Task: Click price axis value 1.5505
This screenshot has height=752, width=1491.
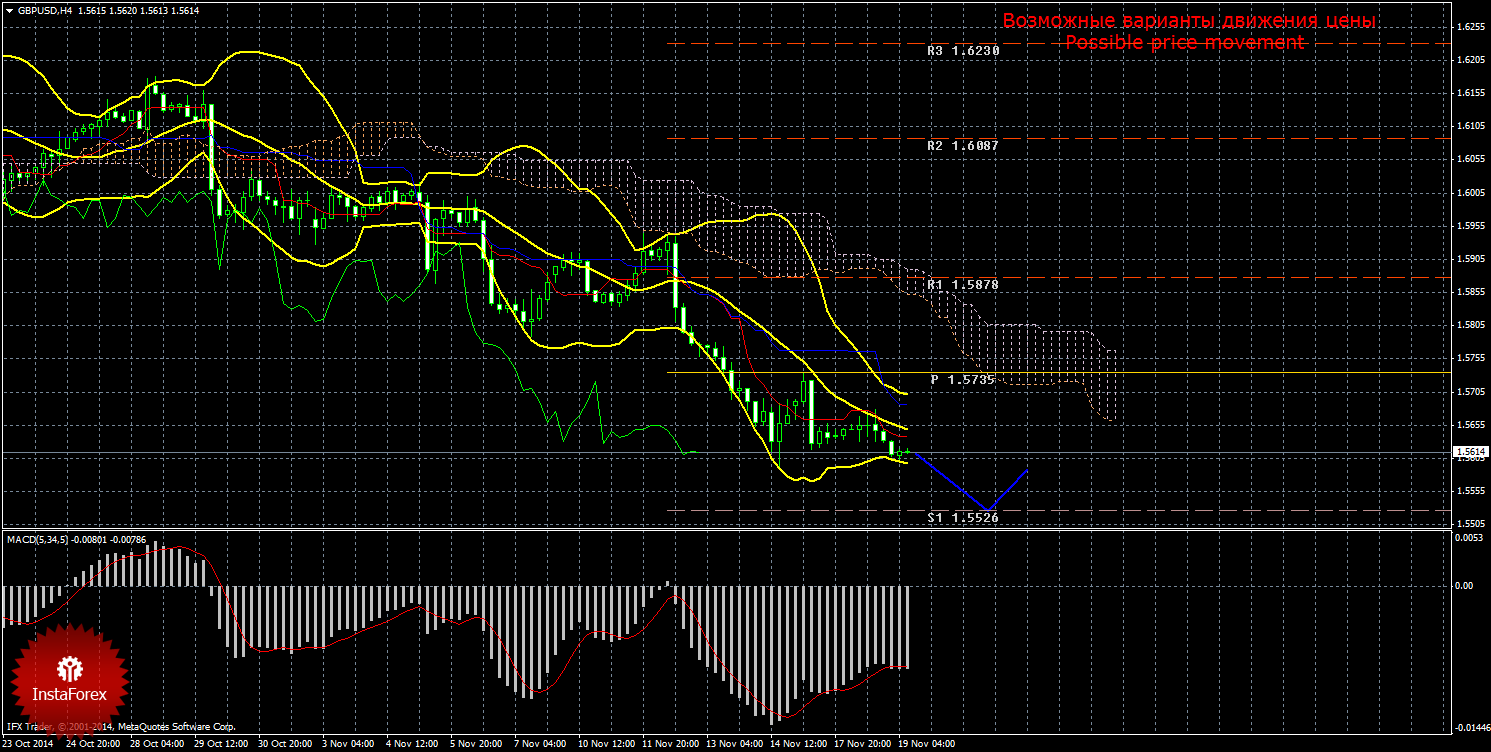Action: tap(1470, 524)
